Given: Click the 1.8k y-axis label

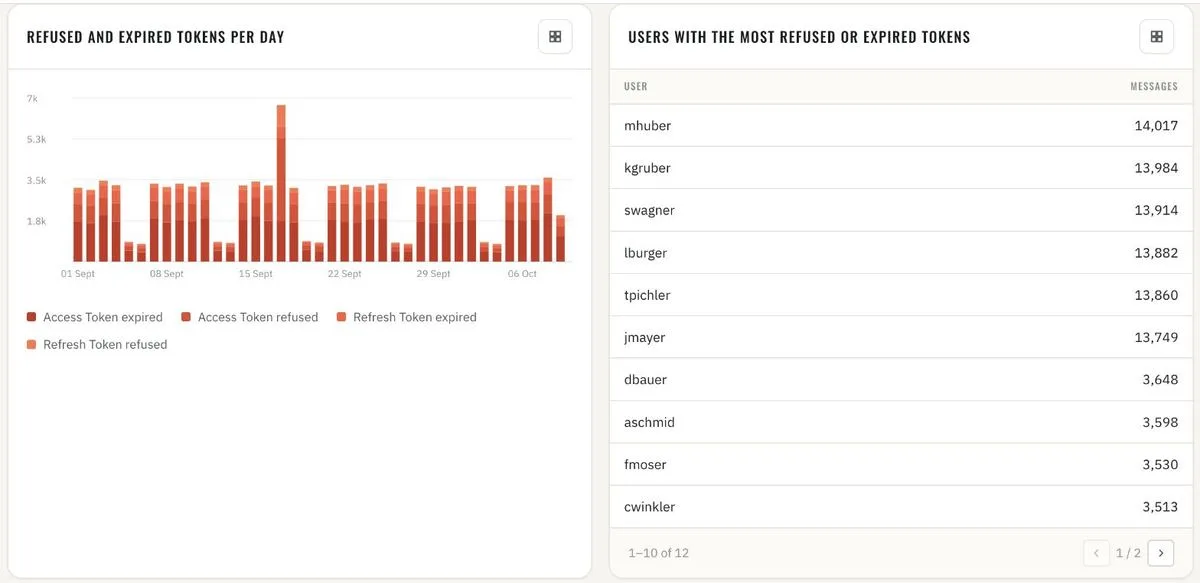Looking at the screenshot, I should pyautogui.click(x=36, y=221).
